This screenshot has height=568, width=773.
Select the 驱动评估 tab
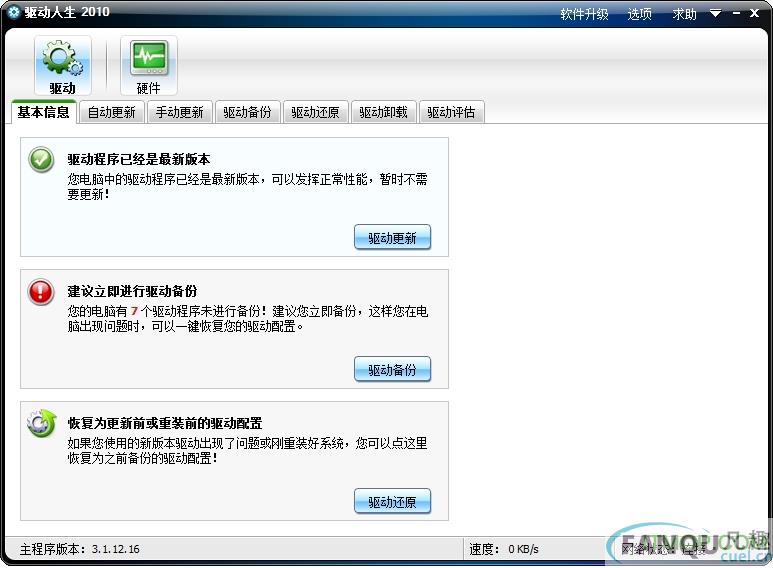452,112
